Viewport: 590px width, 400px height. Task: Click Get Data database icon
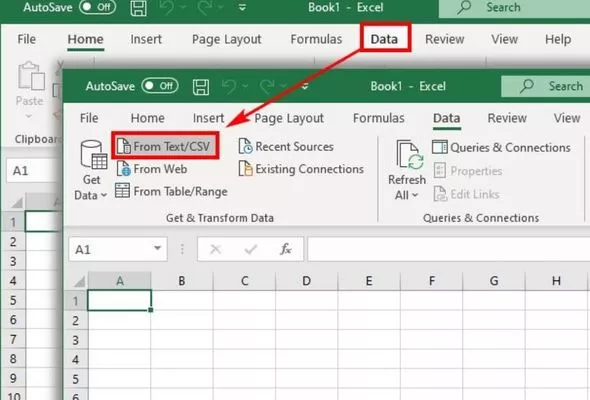[x=94, y=155]
